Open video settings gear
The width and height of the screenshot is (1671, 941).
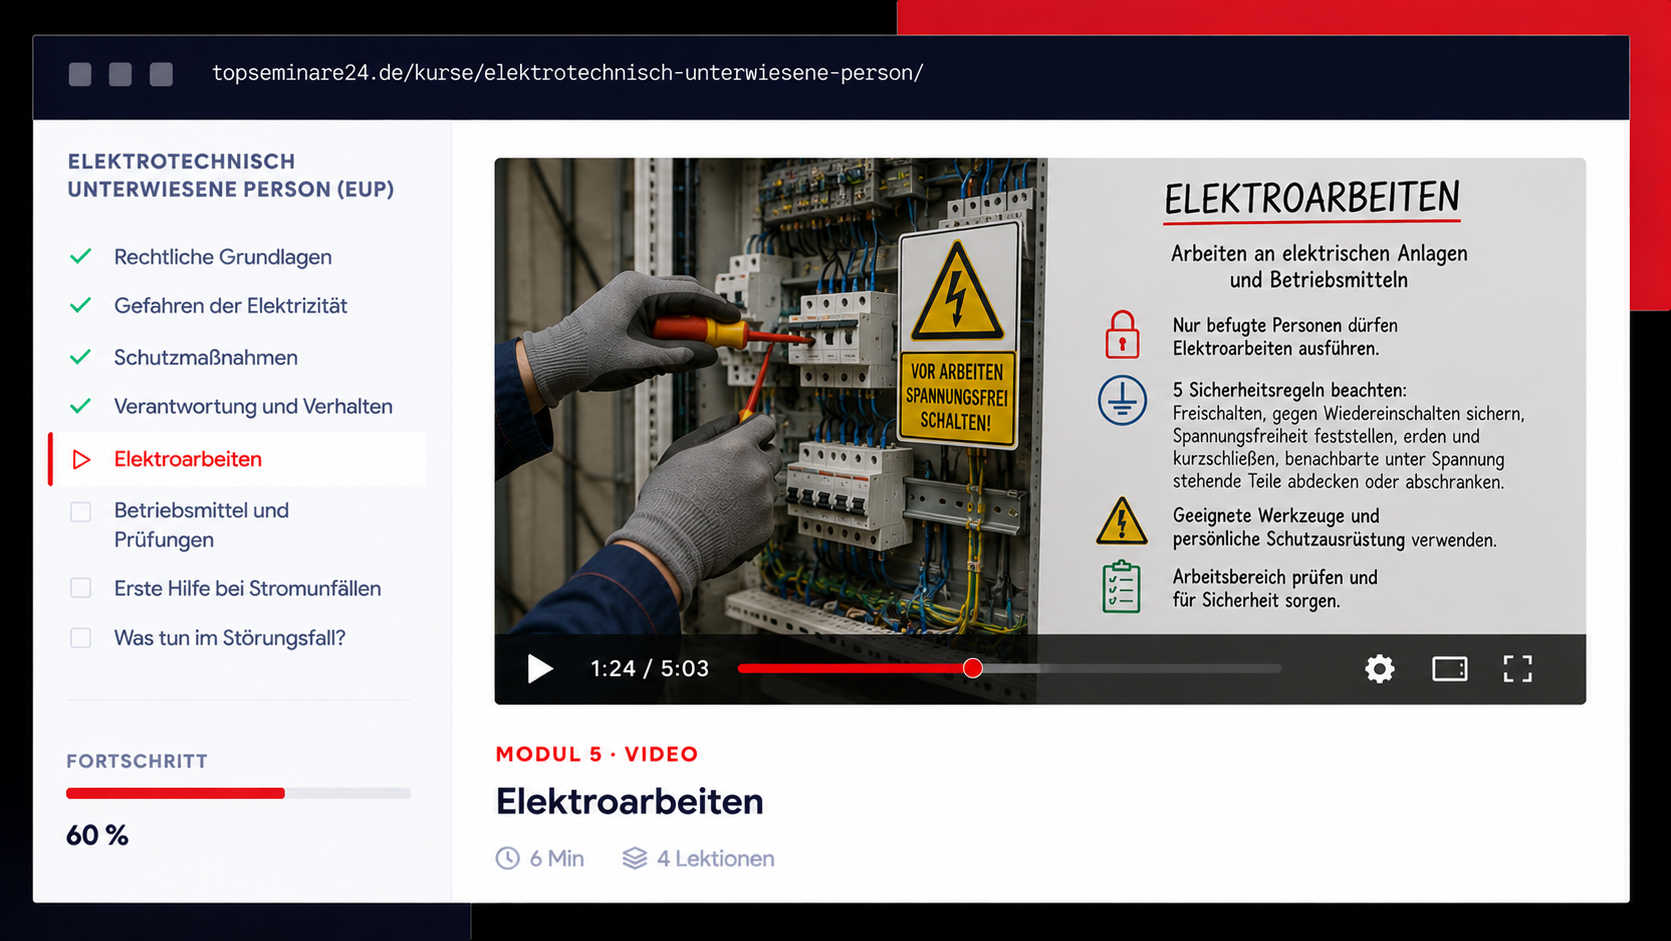point(1379,668)
